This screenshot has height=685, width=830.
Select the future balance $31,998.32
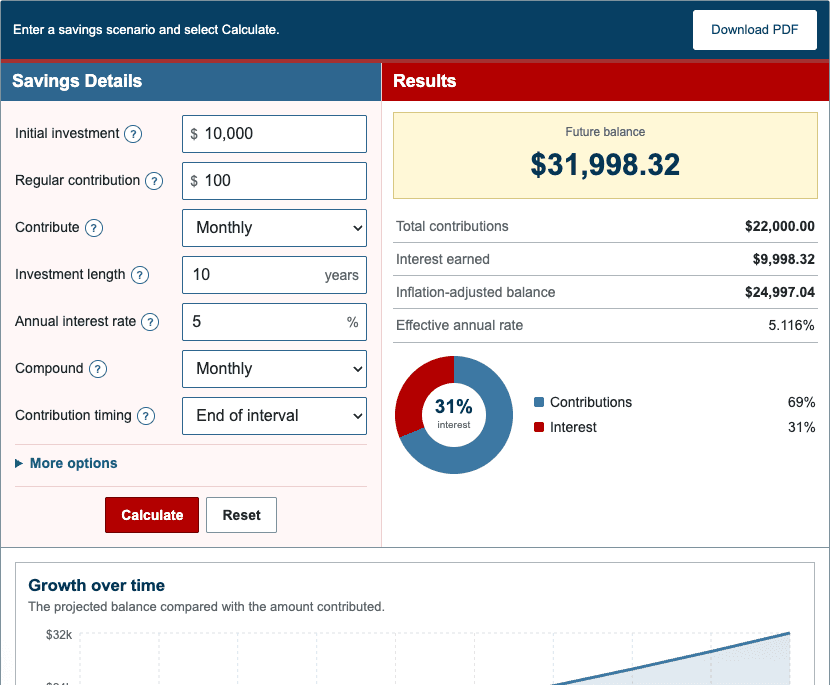[605, 165]
